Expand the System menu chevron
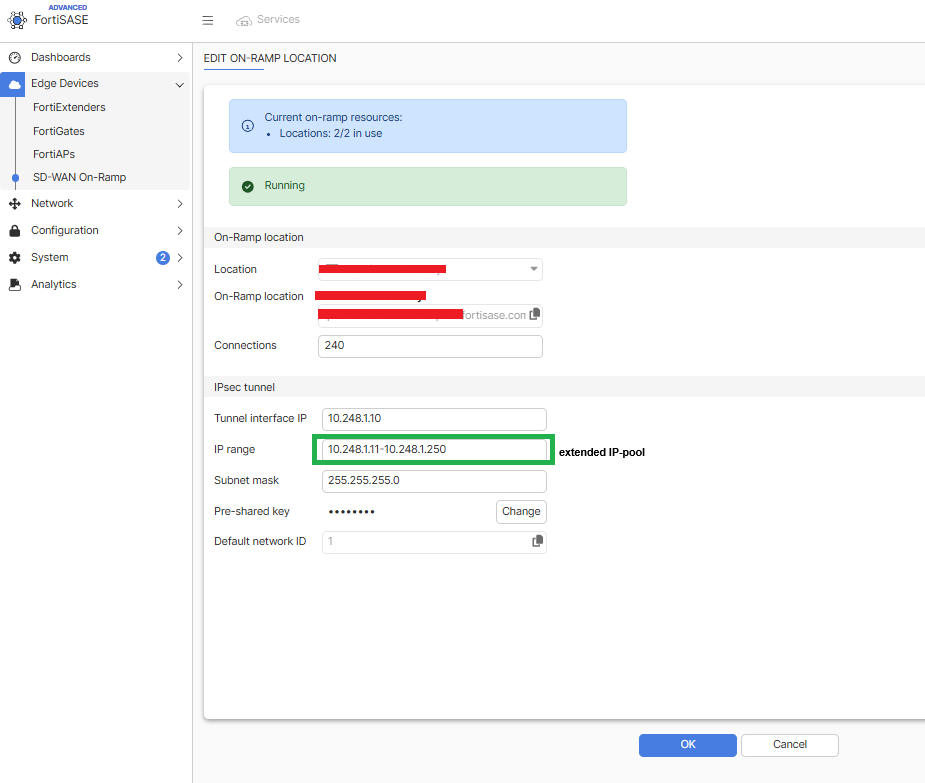The width and height of the screenshot is (925, 783). coord(180,258)
